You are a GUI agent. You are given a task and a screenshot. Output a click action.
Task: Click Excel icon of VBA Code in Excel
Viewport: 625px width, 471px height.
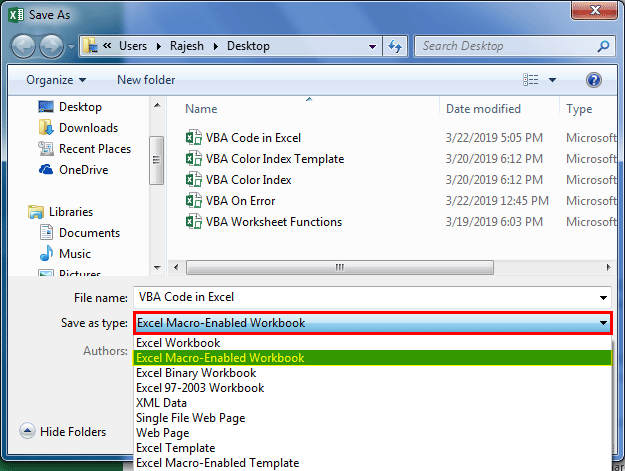pos(194,138)
